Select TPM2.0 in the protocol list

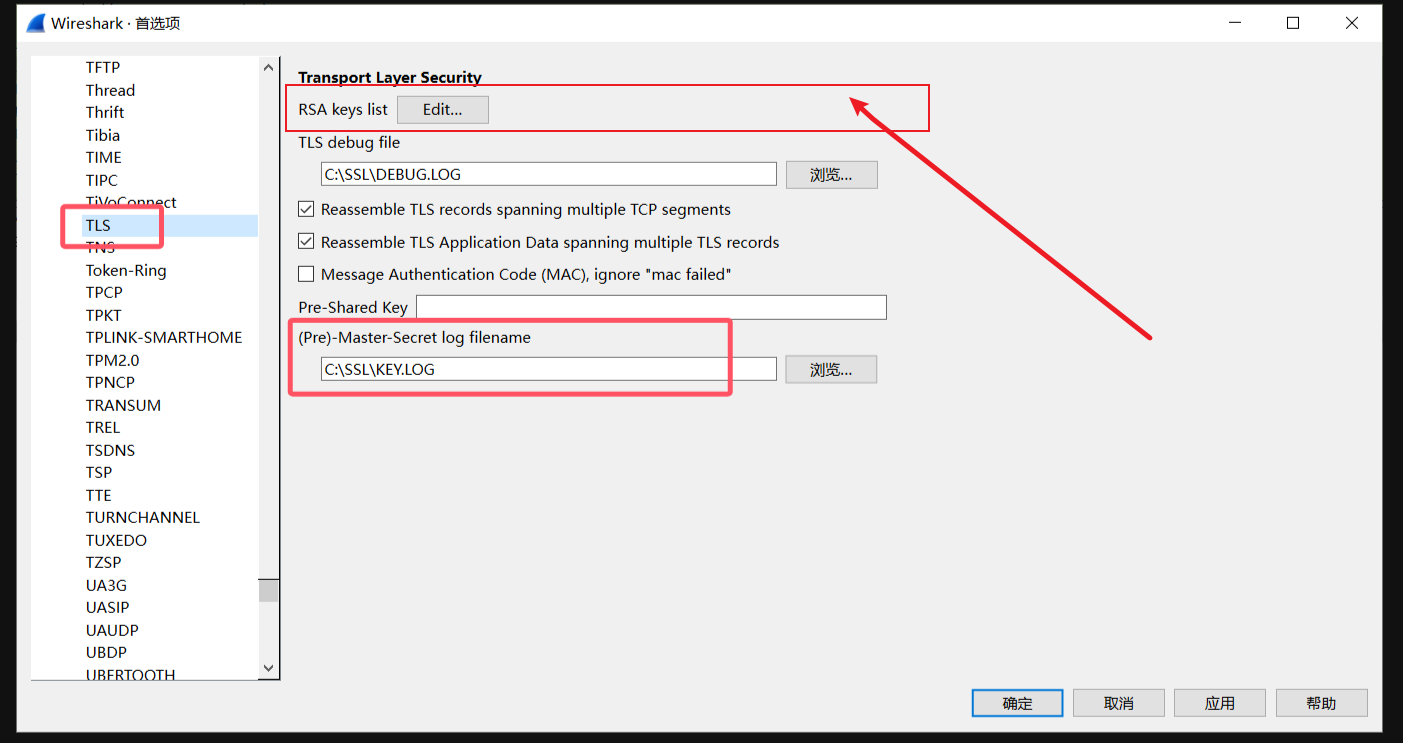click(113, 361)
